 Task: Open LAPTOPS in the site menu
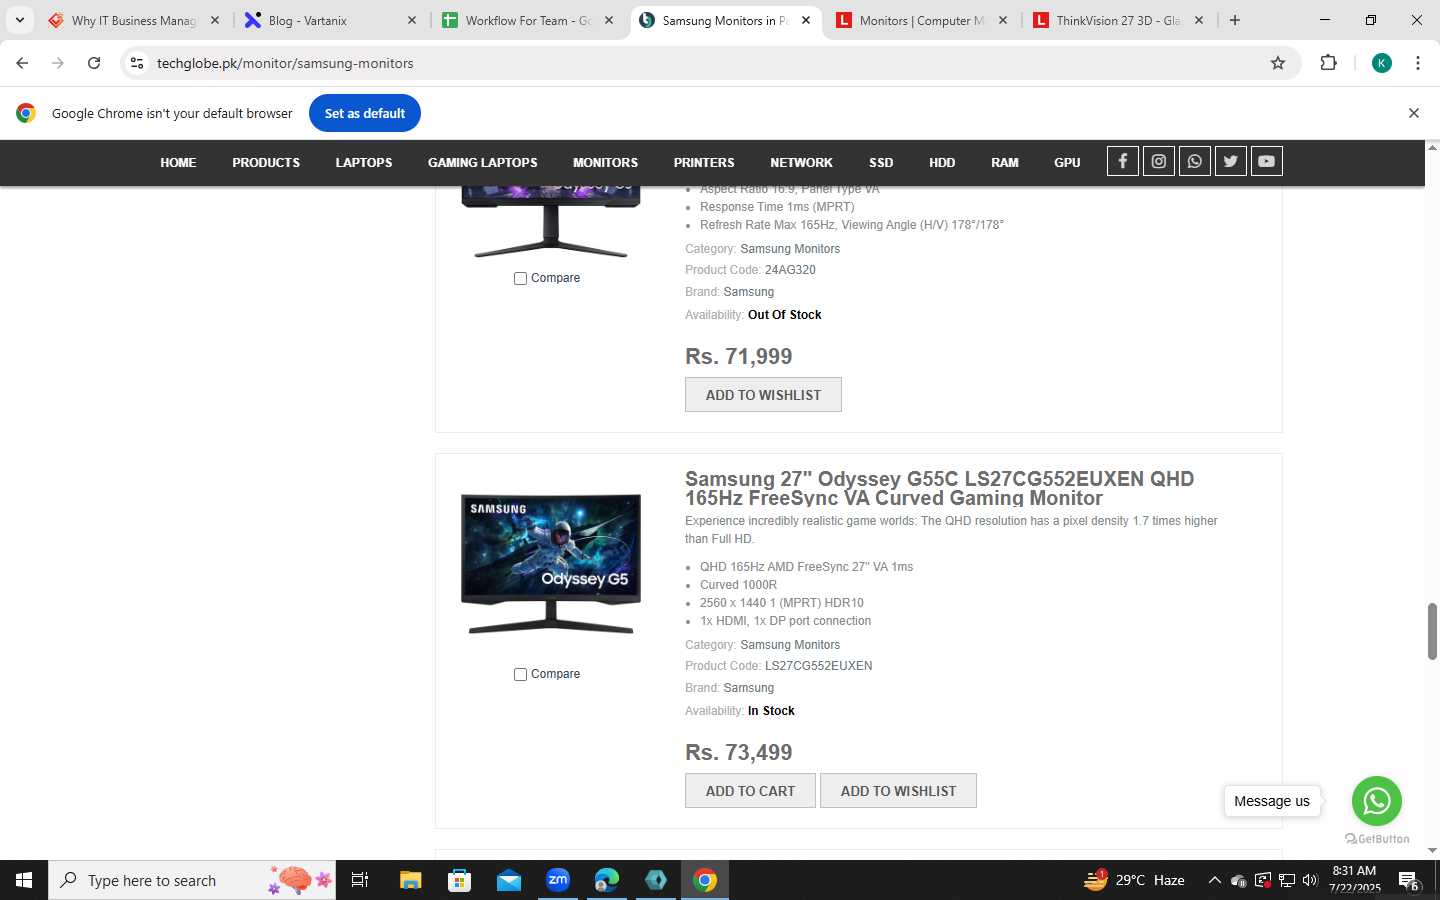point(364,162)
